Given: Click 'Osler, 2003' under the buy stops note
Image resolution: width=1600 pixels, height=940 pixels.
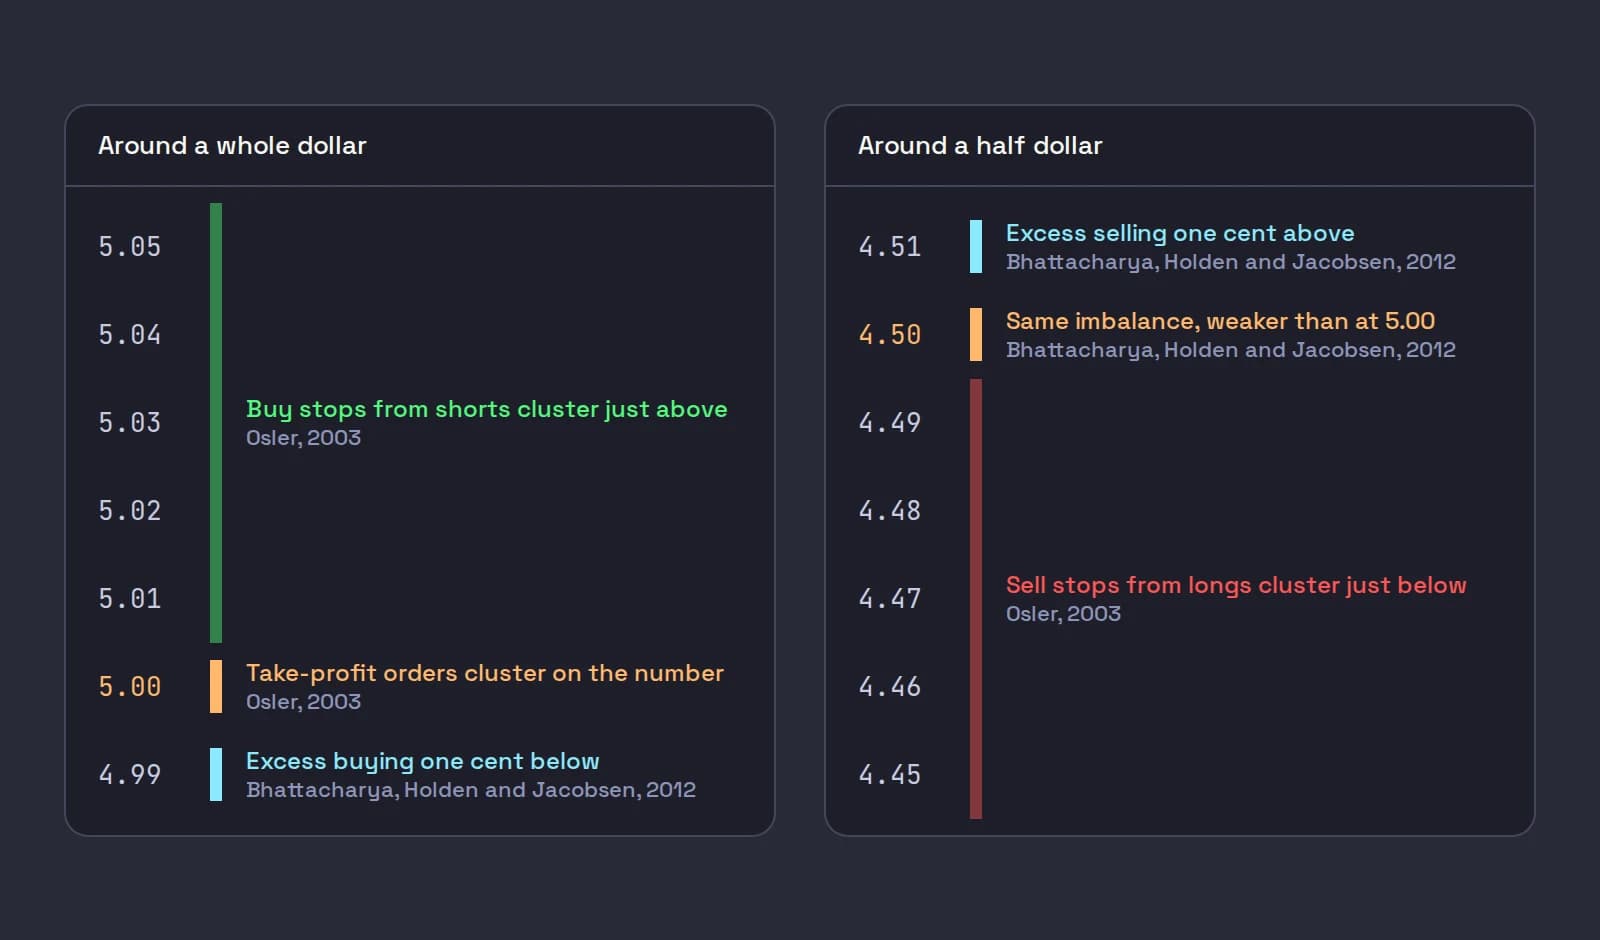Looking at the screenshot, I should (x=304, y=438).
